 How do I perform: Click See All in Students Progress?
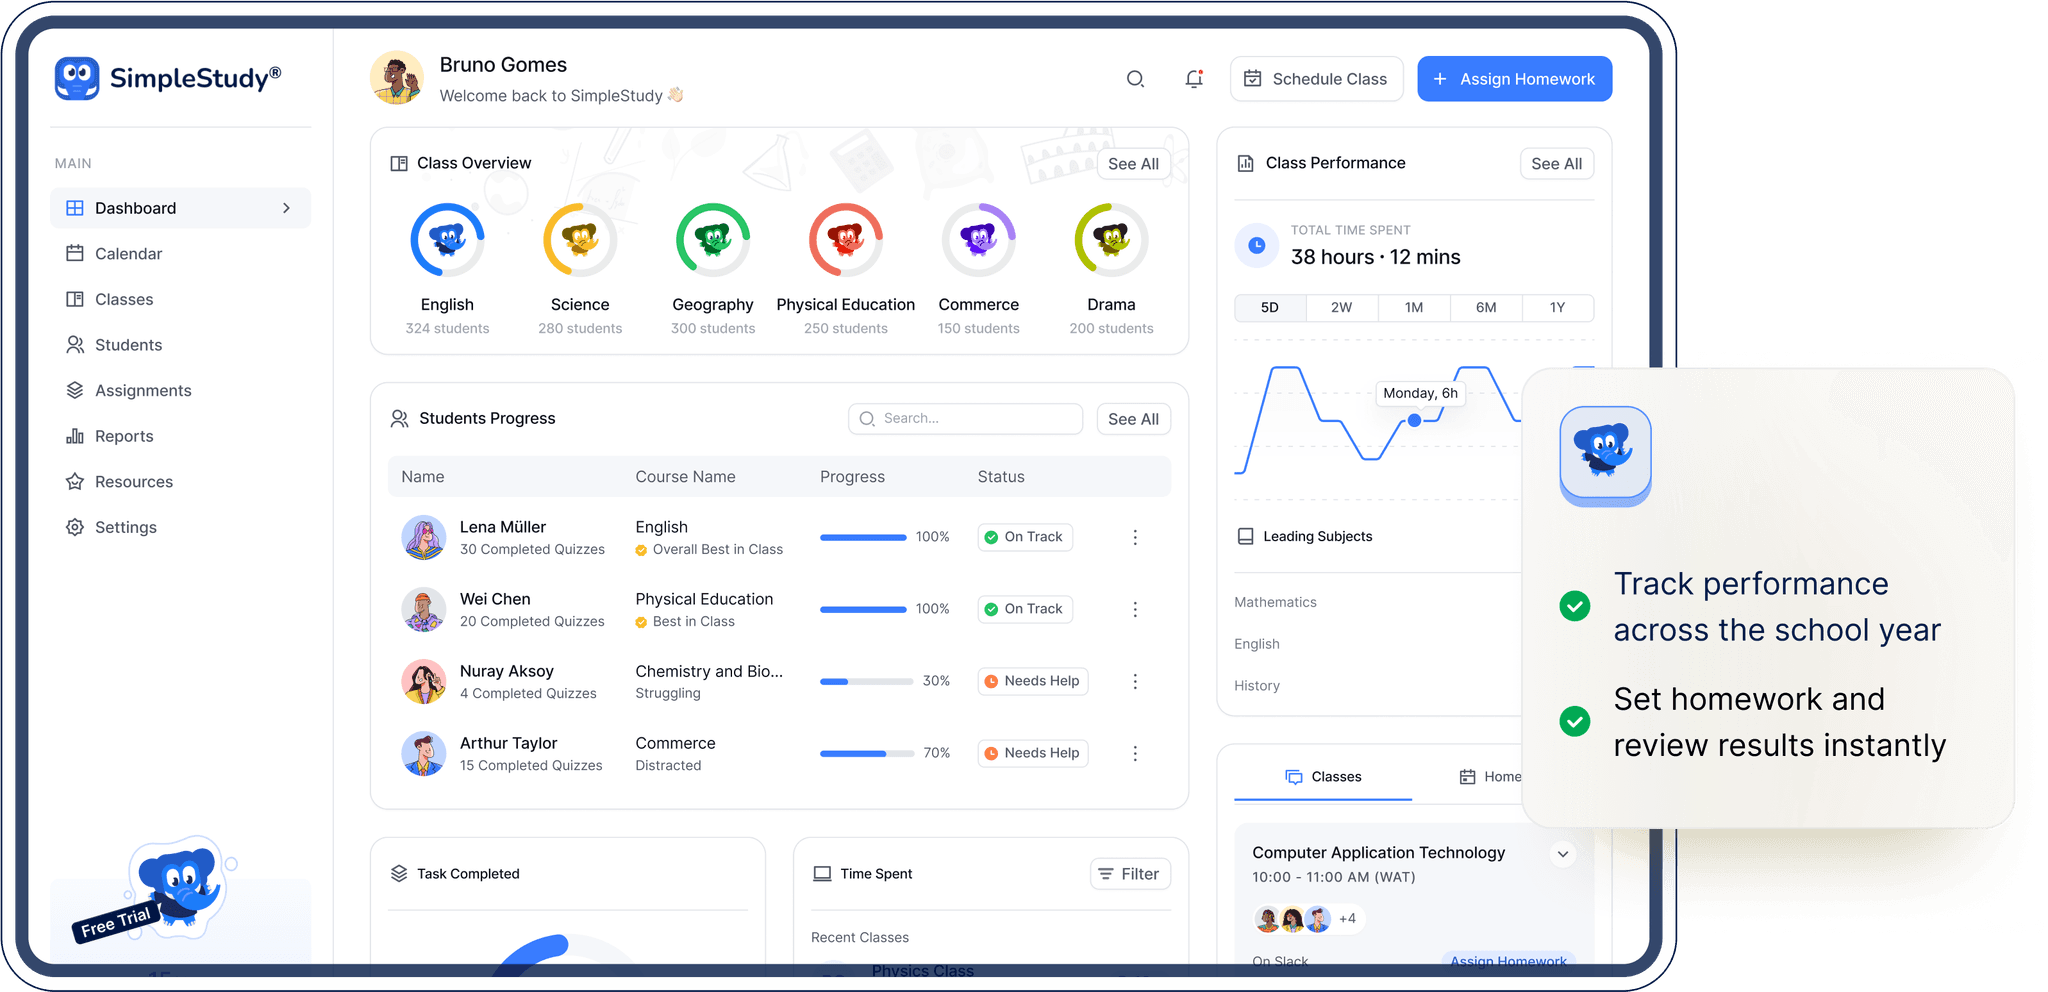point(1133,420)
